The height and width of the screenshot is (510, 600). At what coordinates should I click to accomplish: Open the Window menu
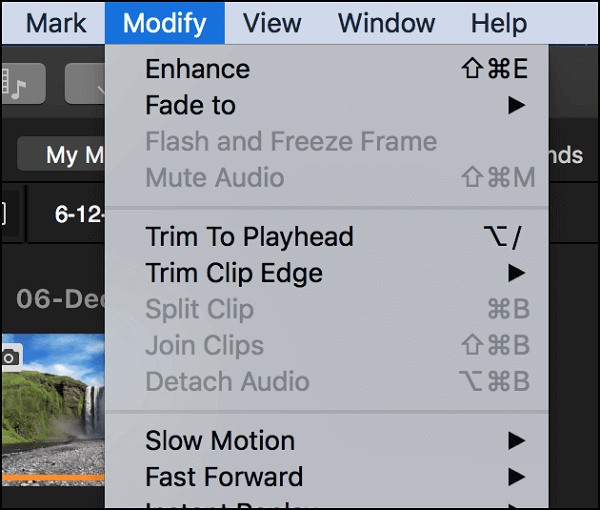coord(384,22)
